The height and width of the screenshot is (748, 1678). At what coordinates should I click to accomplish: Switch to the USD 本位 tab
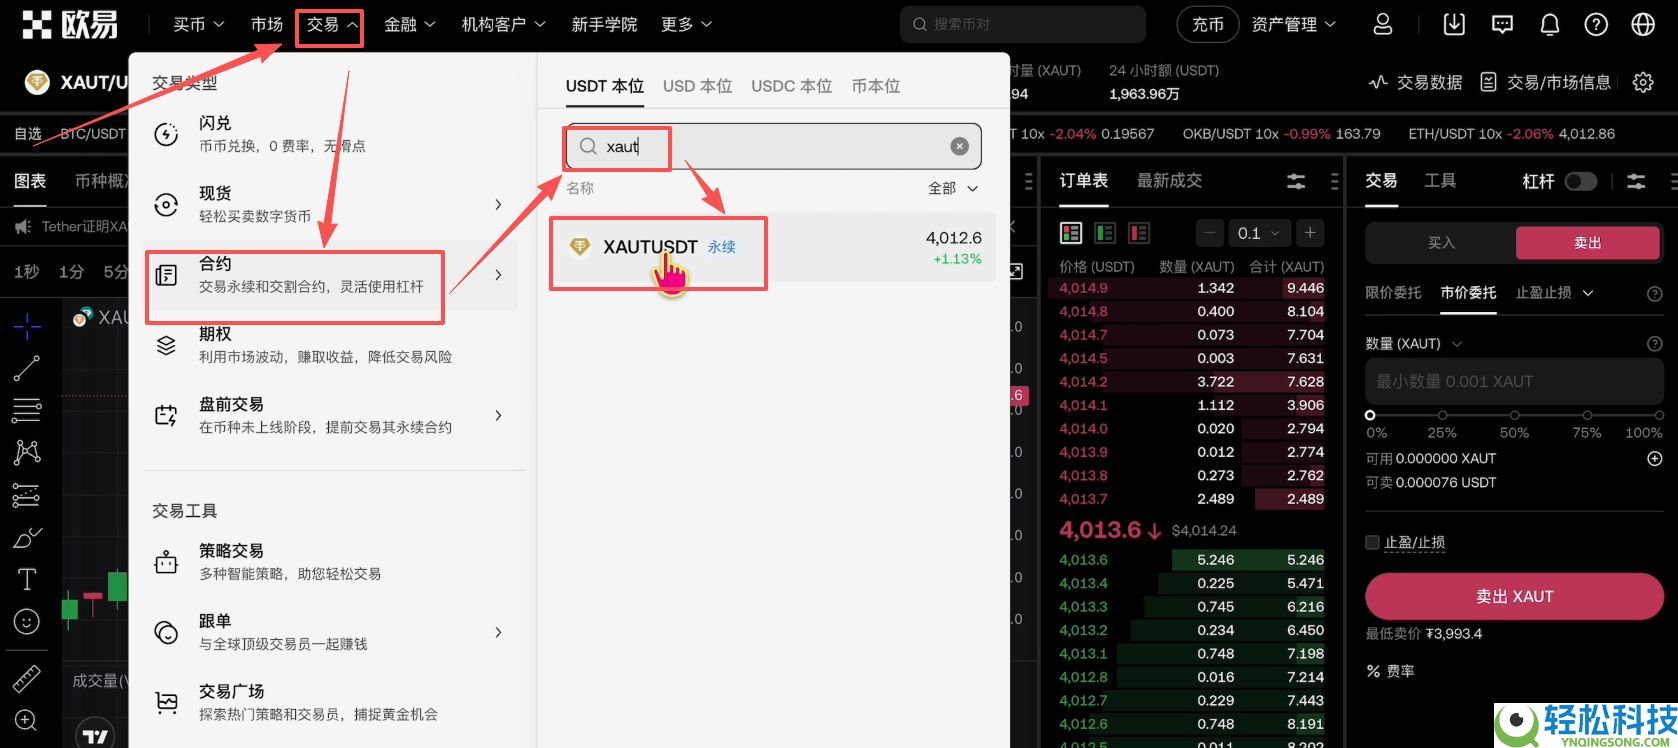click(697, 86)
